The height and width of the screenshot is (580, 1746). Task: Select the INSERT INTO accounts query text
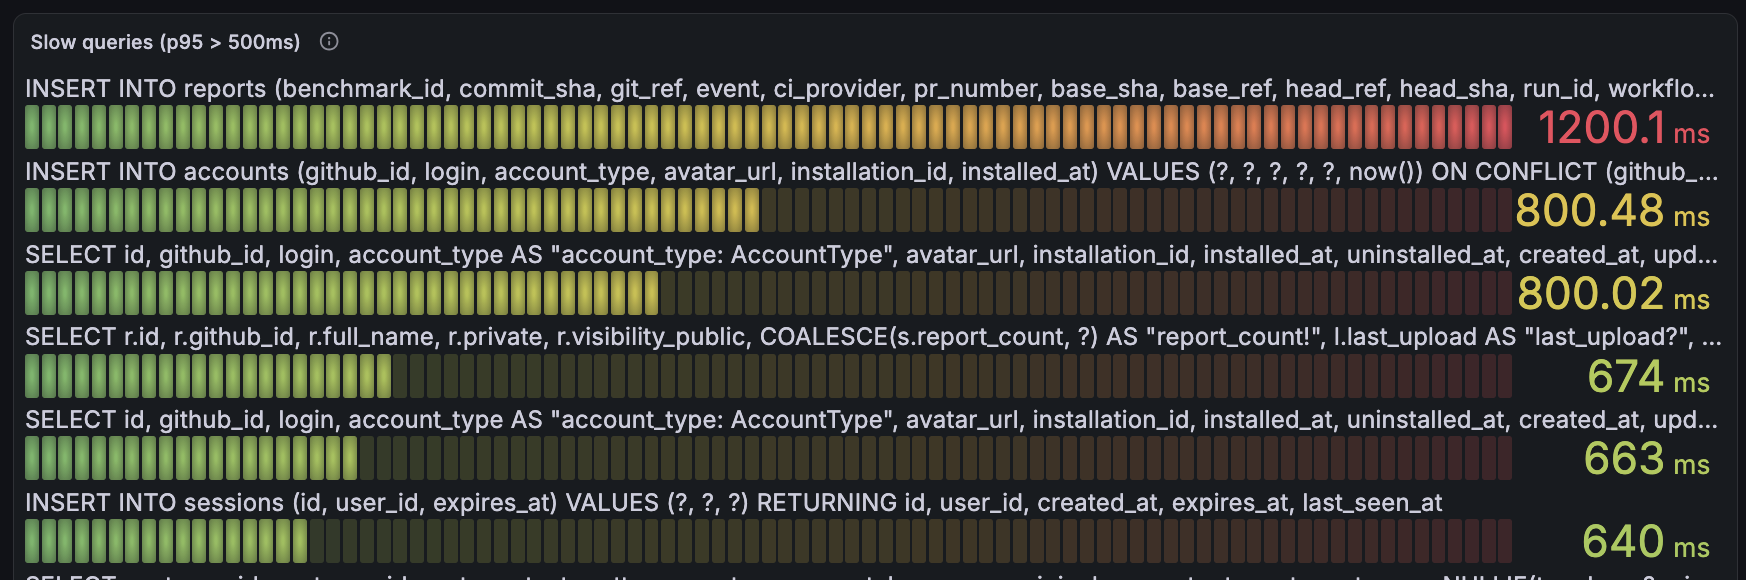(871, 172)
